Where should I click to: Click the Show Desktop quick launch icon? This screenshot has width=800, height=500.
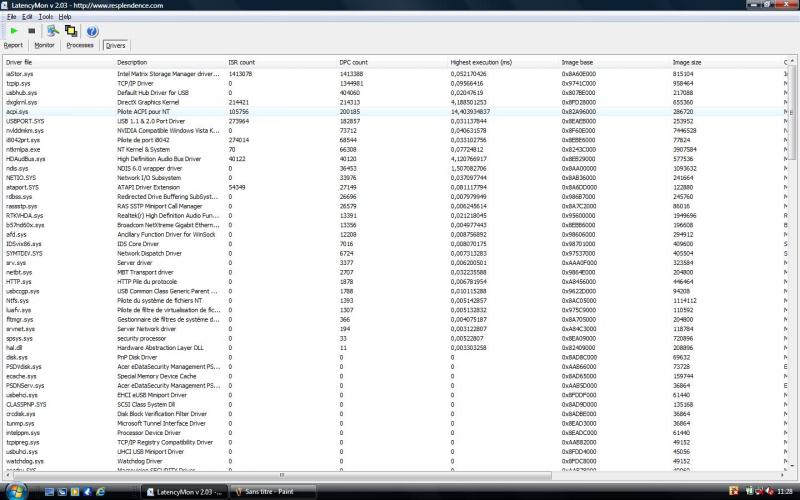(x=49, y=492)
